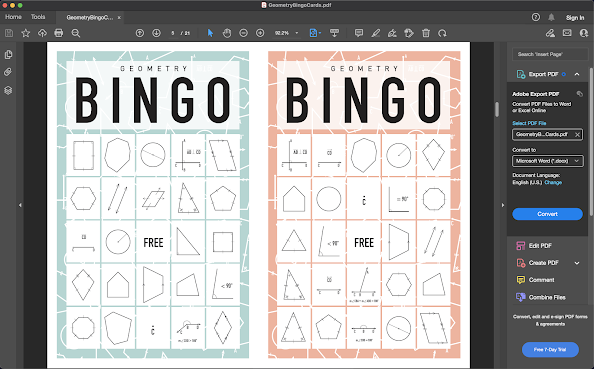The height and width of the screenshot is (369, 594).
Task: Click the fill and sign pen icon
Action: click(x=550, y=33)
